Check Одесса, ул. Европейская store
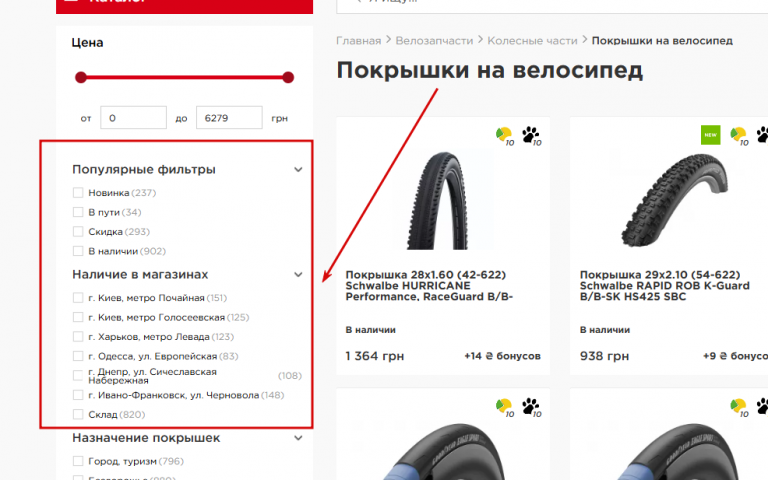This screenshot has width=768, height=480. (78, 356)
